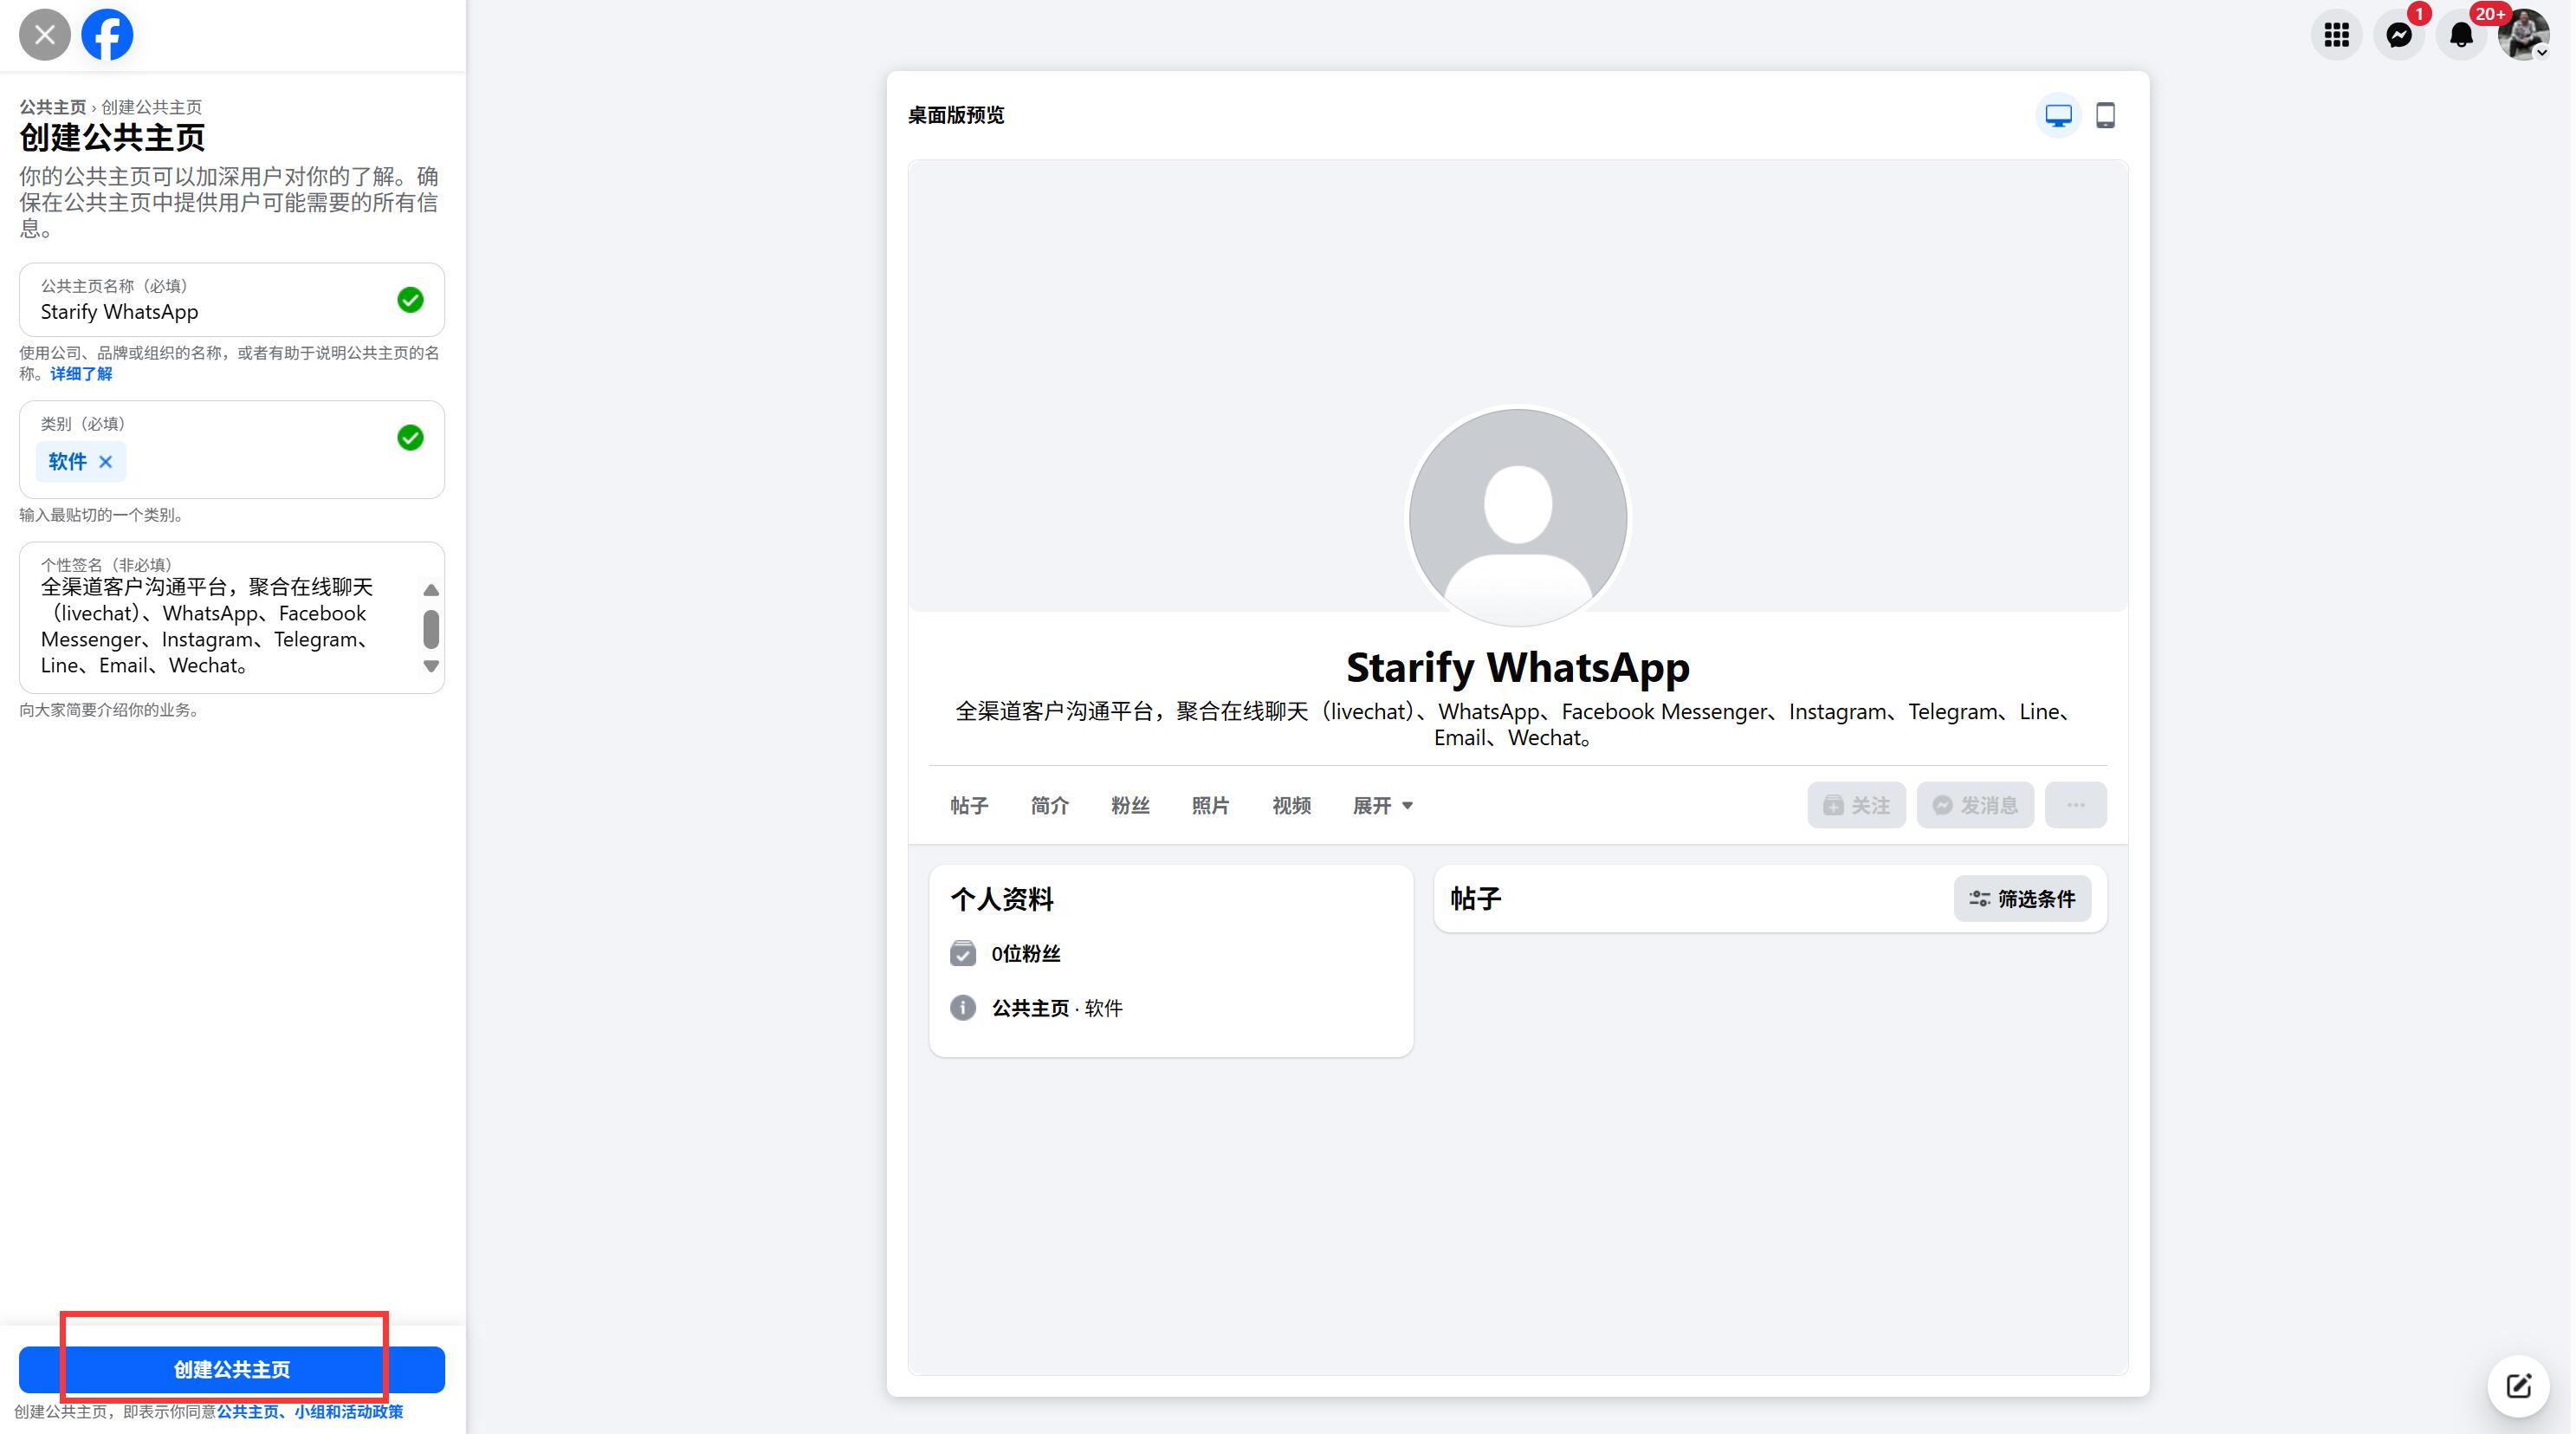Open the 详细了解 link
This screenshot has width=2576, height=1434.
82,374
